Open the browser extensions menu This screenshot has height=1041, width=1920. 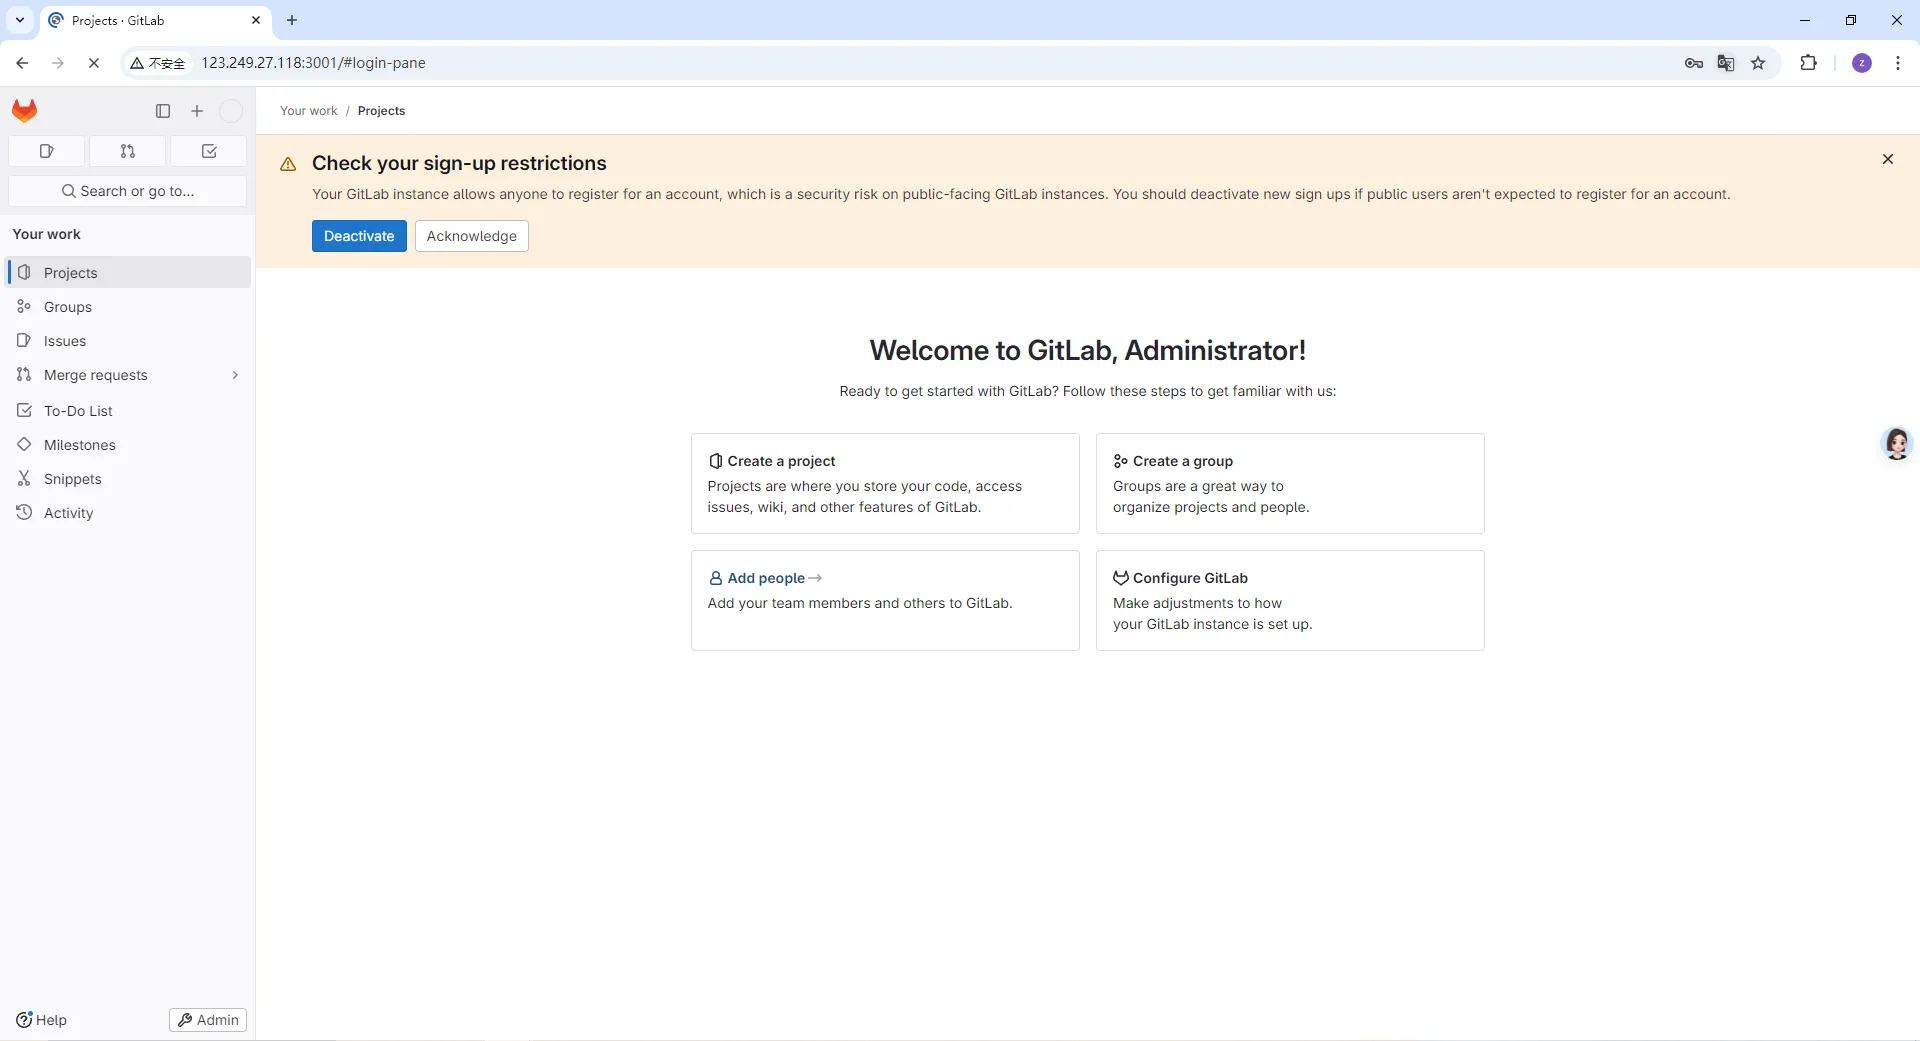(1809, 63)
